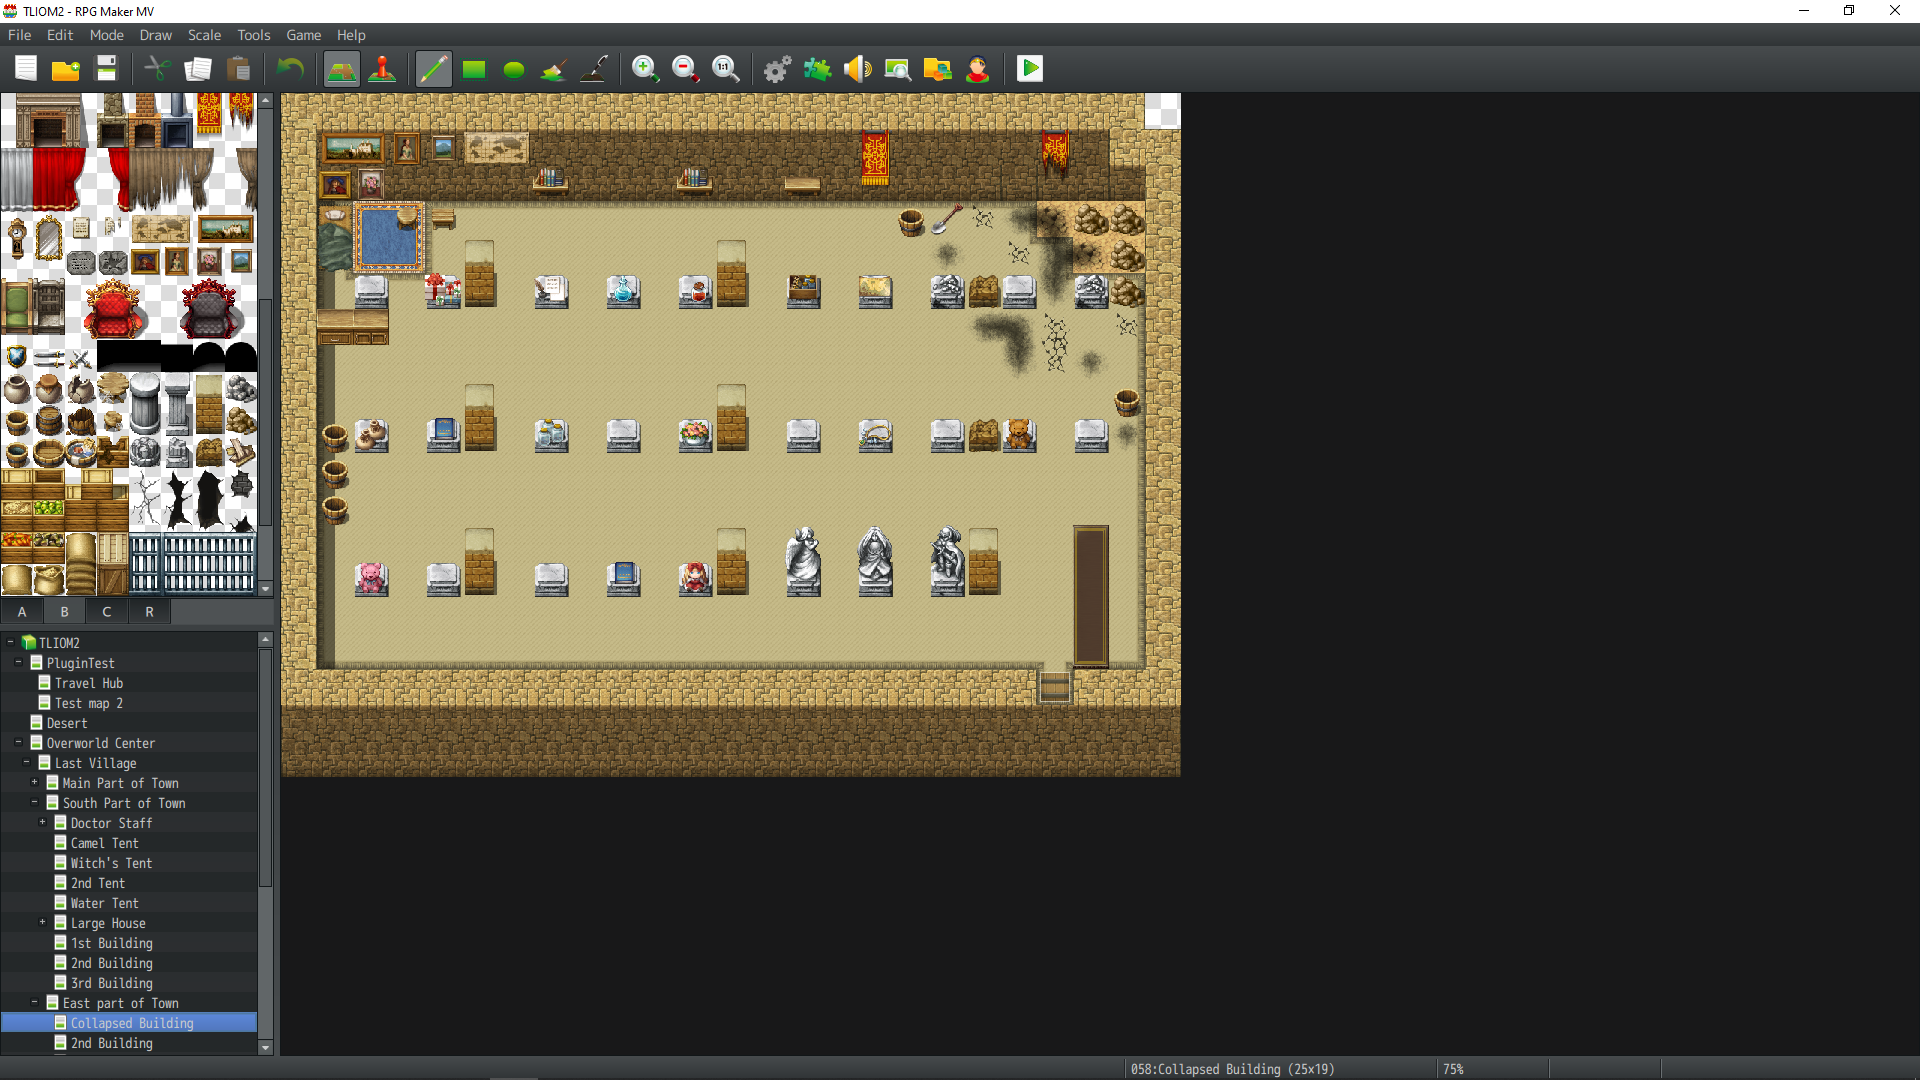Image resolution: width=1920 pixels, height=1080 pixels.
Task: Open the Scale menu
Action: pos(205,35)
